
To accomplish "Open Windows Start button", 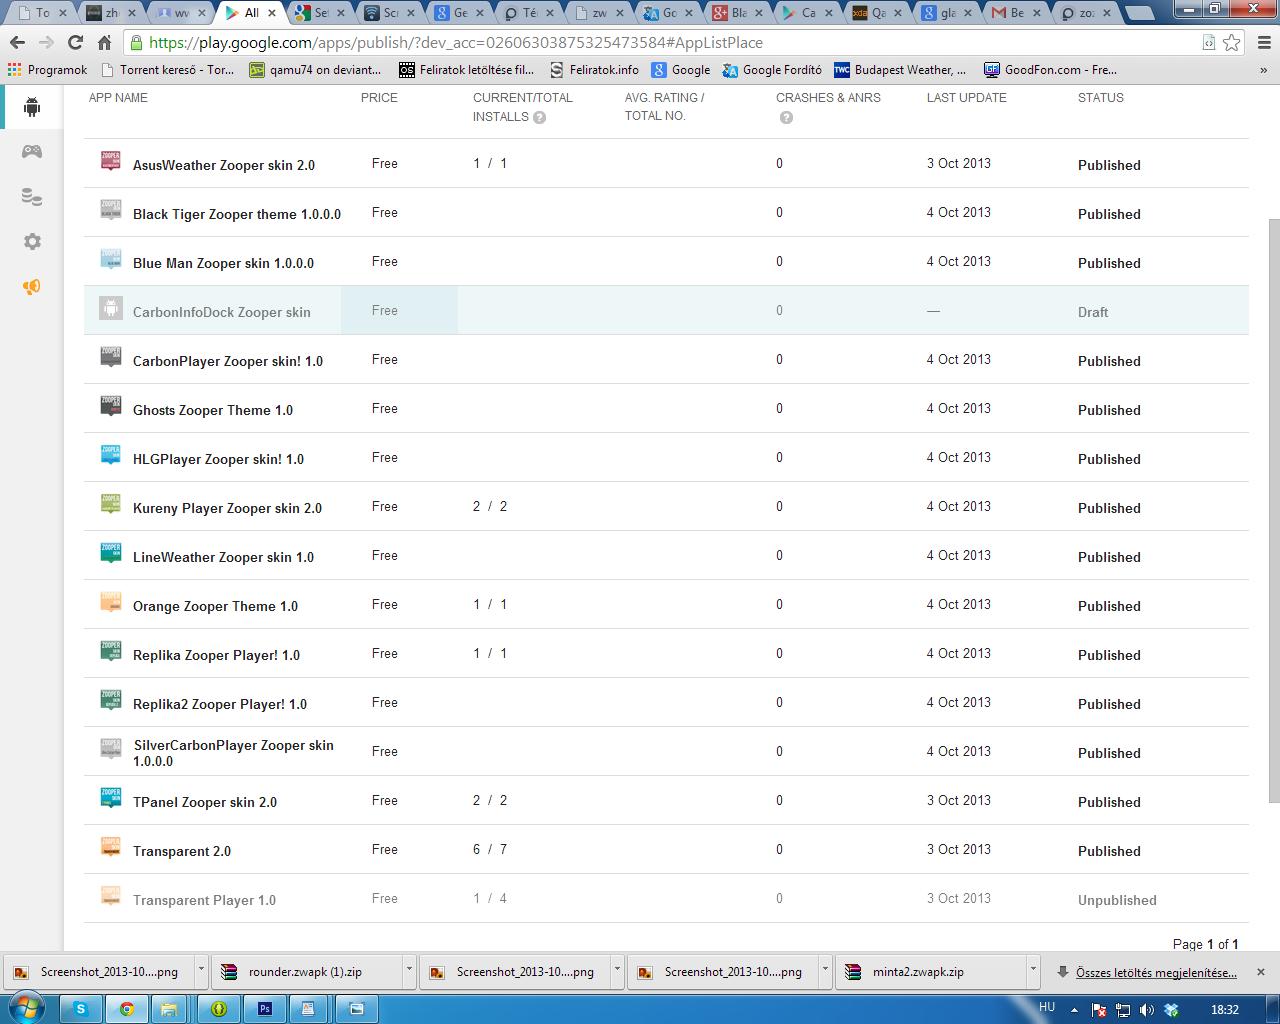I will (25, 1007).
